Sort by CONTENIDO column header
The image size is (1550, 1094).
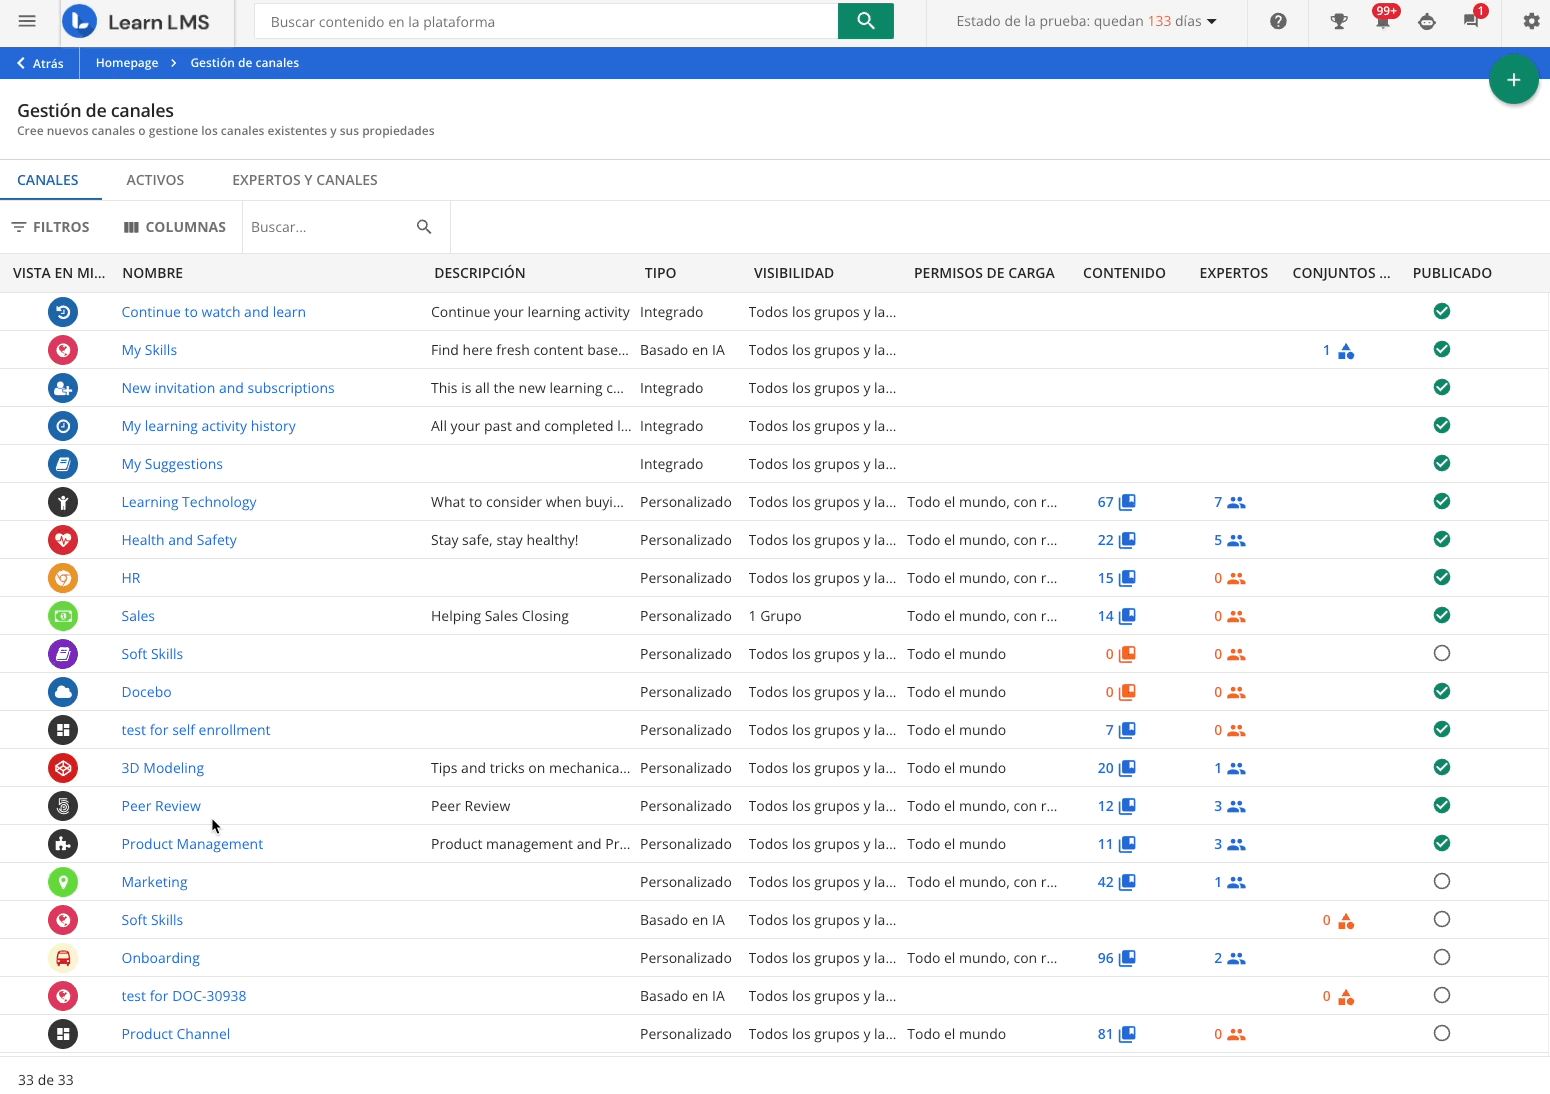coord(1124,273)
